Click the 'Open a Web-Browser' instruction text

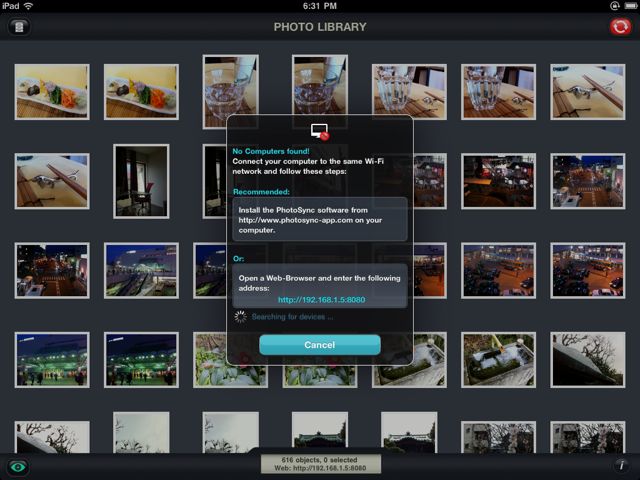click(x=319, y=283)
